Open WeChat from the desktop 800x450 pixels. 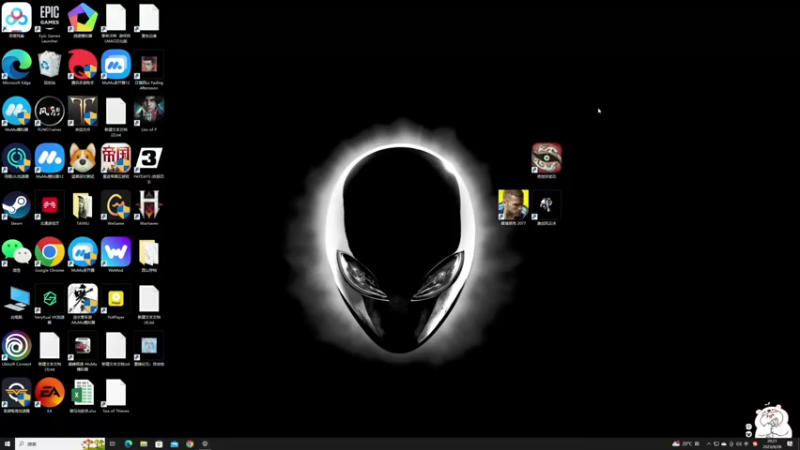pyautogui.click(x=16, y=255)
